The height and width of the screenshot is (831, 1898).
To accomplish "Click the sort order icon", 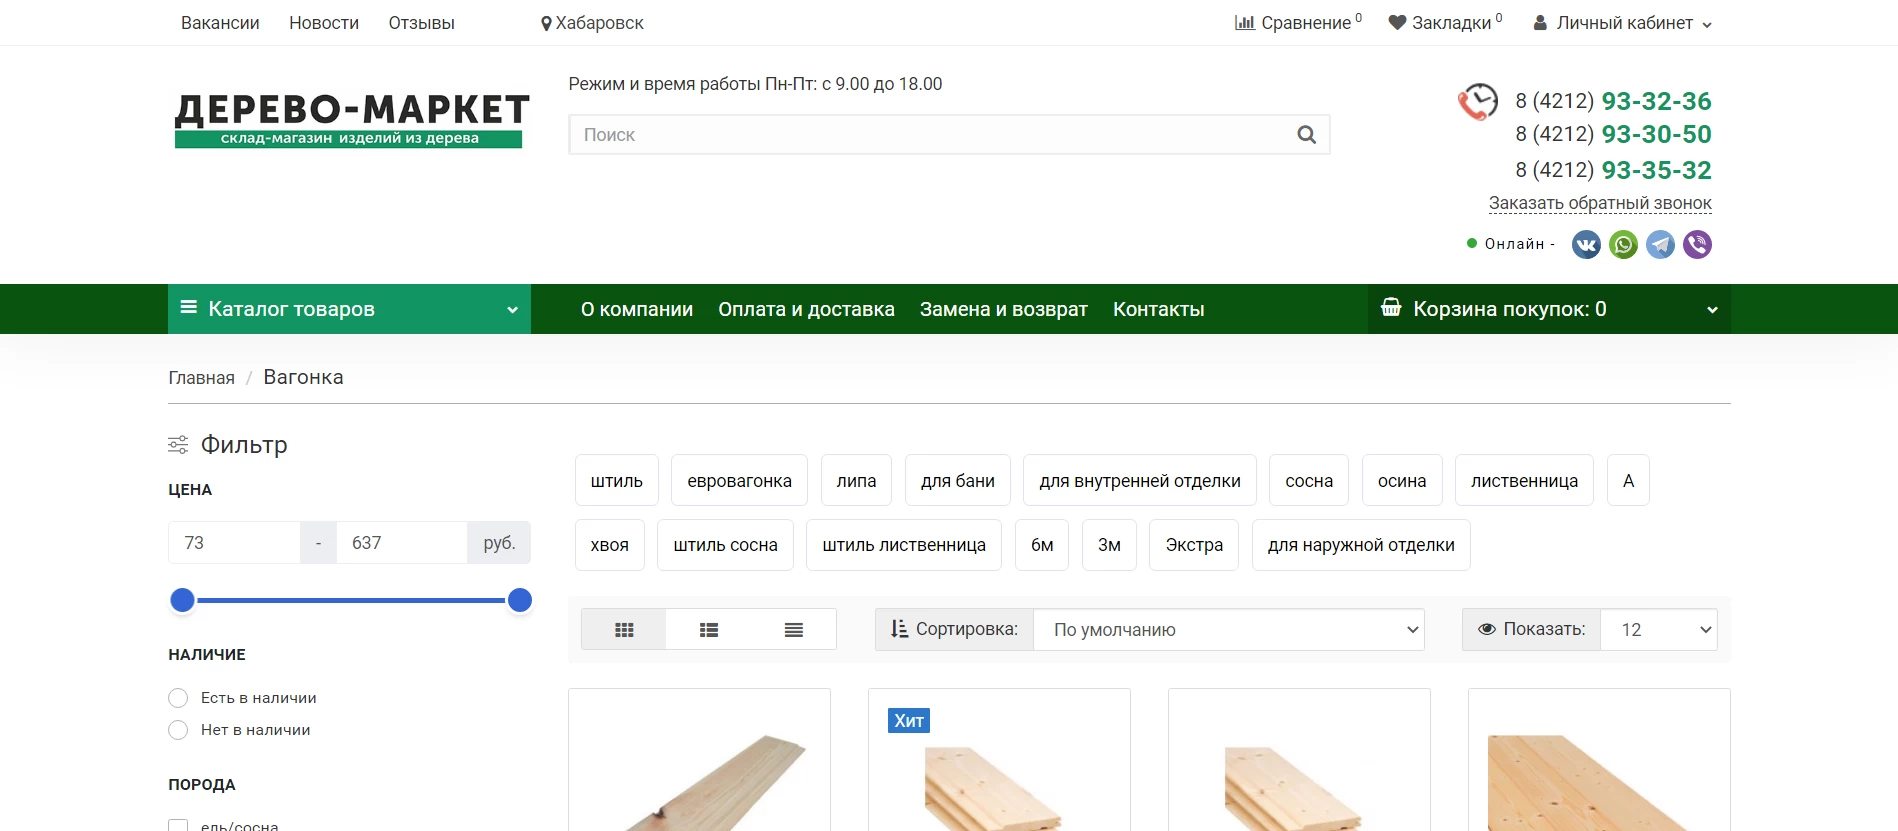I will [899, 629].
